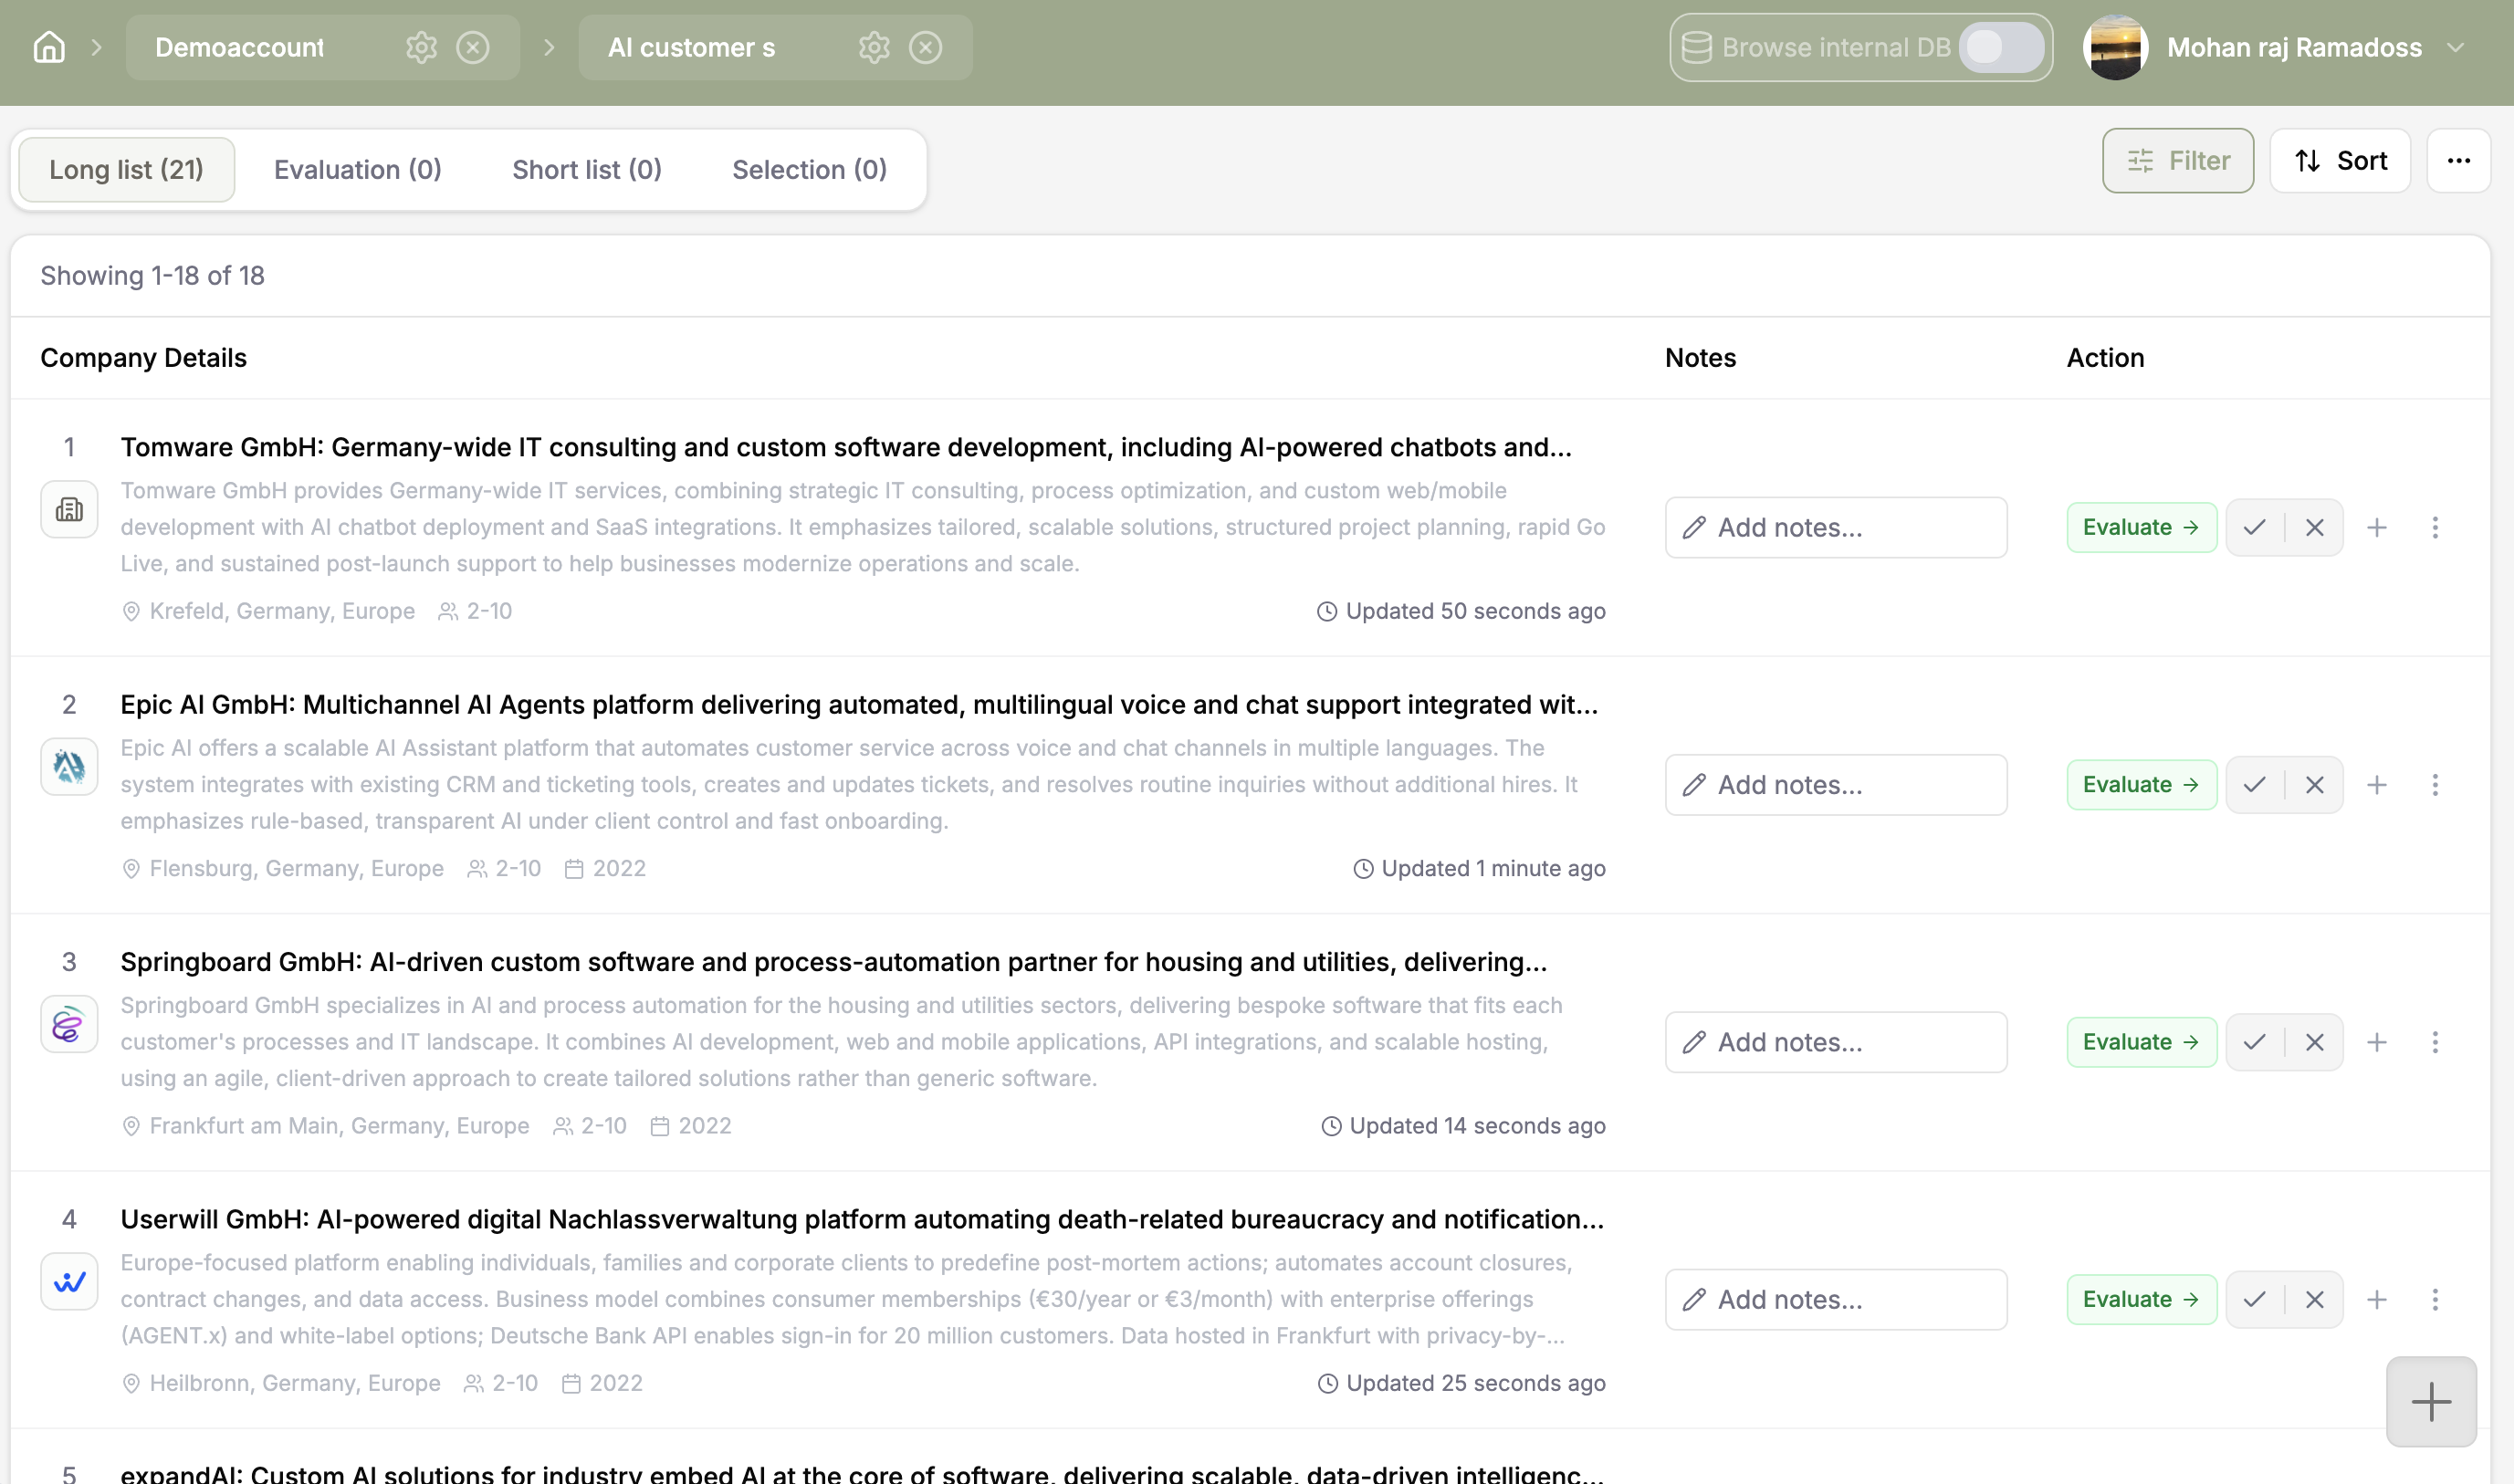This screenshot has width=2514, height=1484.
Task: Open the Epic AI GmbH company title
Action: click(859, 704)
